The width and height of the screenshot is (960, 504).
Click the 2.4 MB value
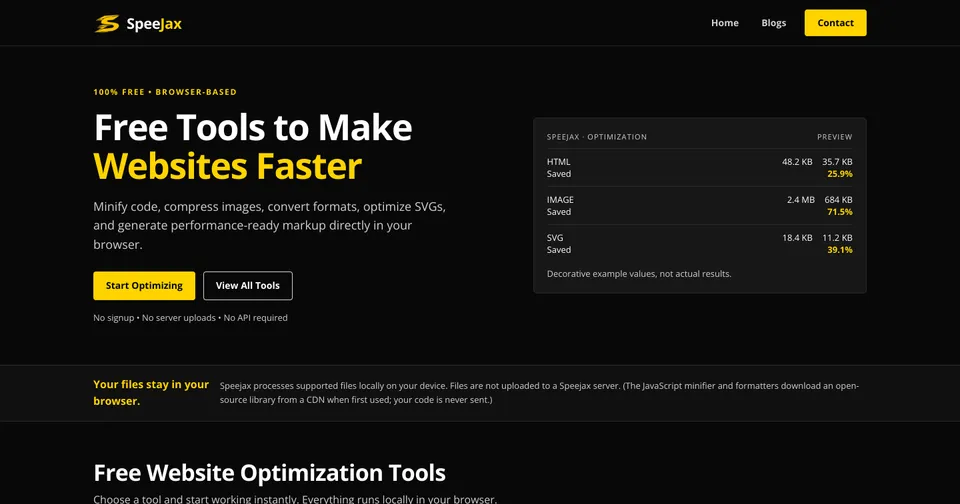click(801, 200)
